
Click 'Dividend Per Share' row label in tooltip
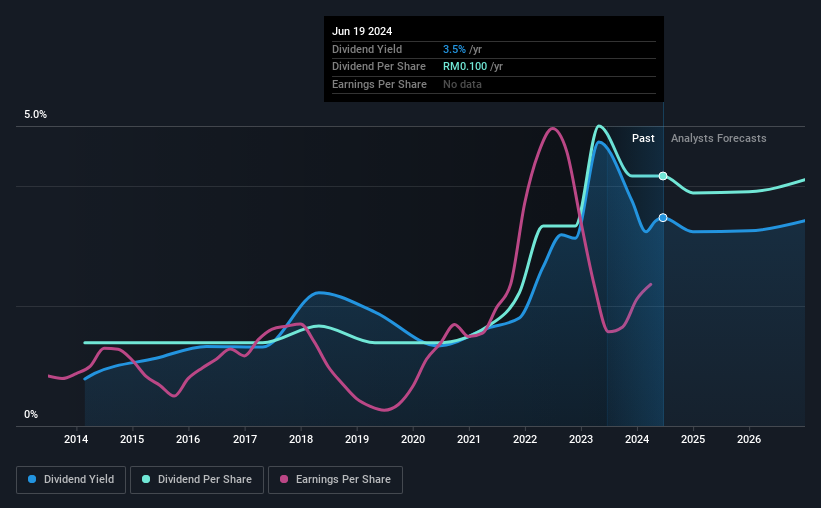click(379, 67)
